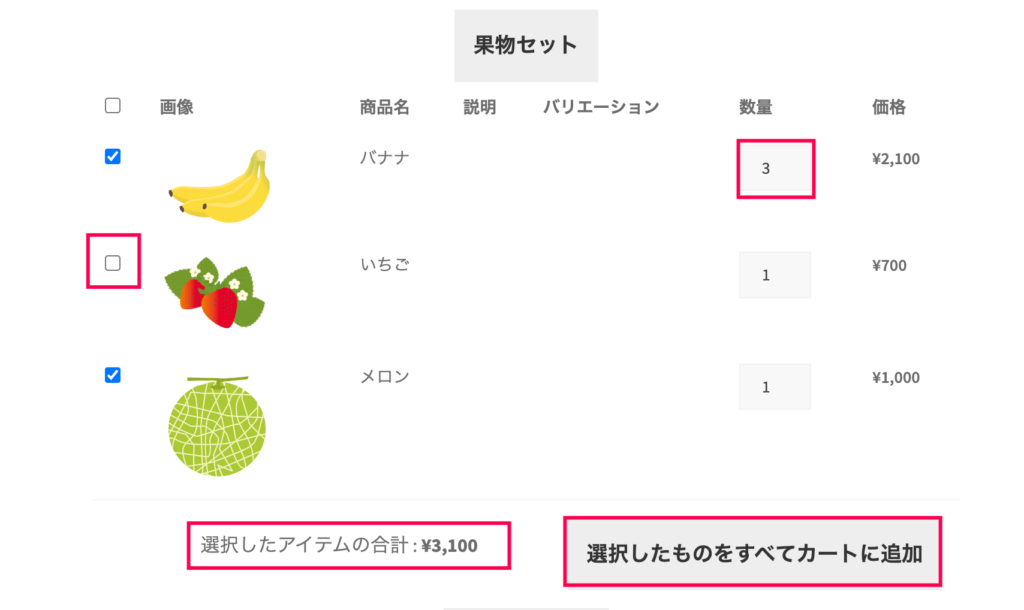Image resolution: width=1024 pixels, height=610 pixels.
Task: Check the いちご row checkbox
Action: (112, 263)
